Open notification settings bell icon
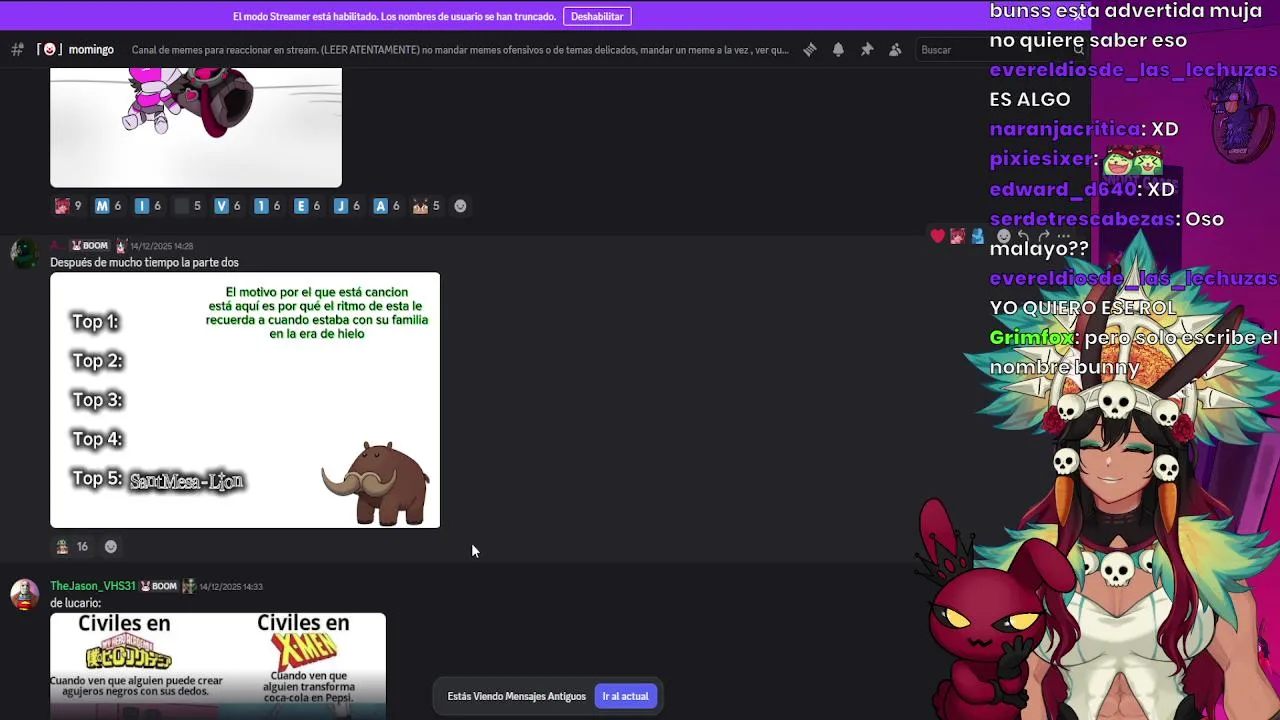Viewport: 1280px width, 720px height. pos(838,50)
